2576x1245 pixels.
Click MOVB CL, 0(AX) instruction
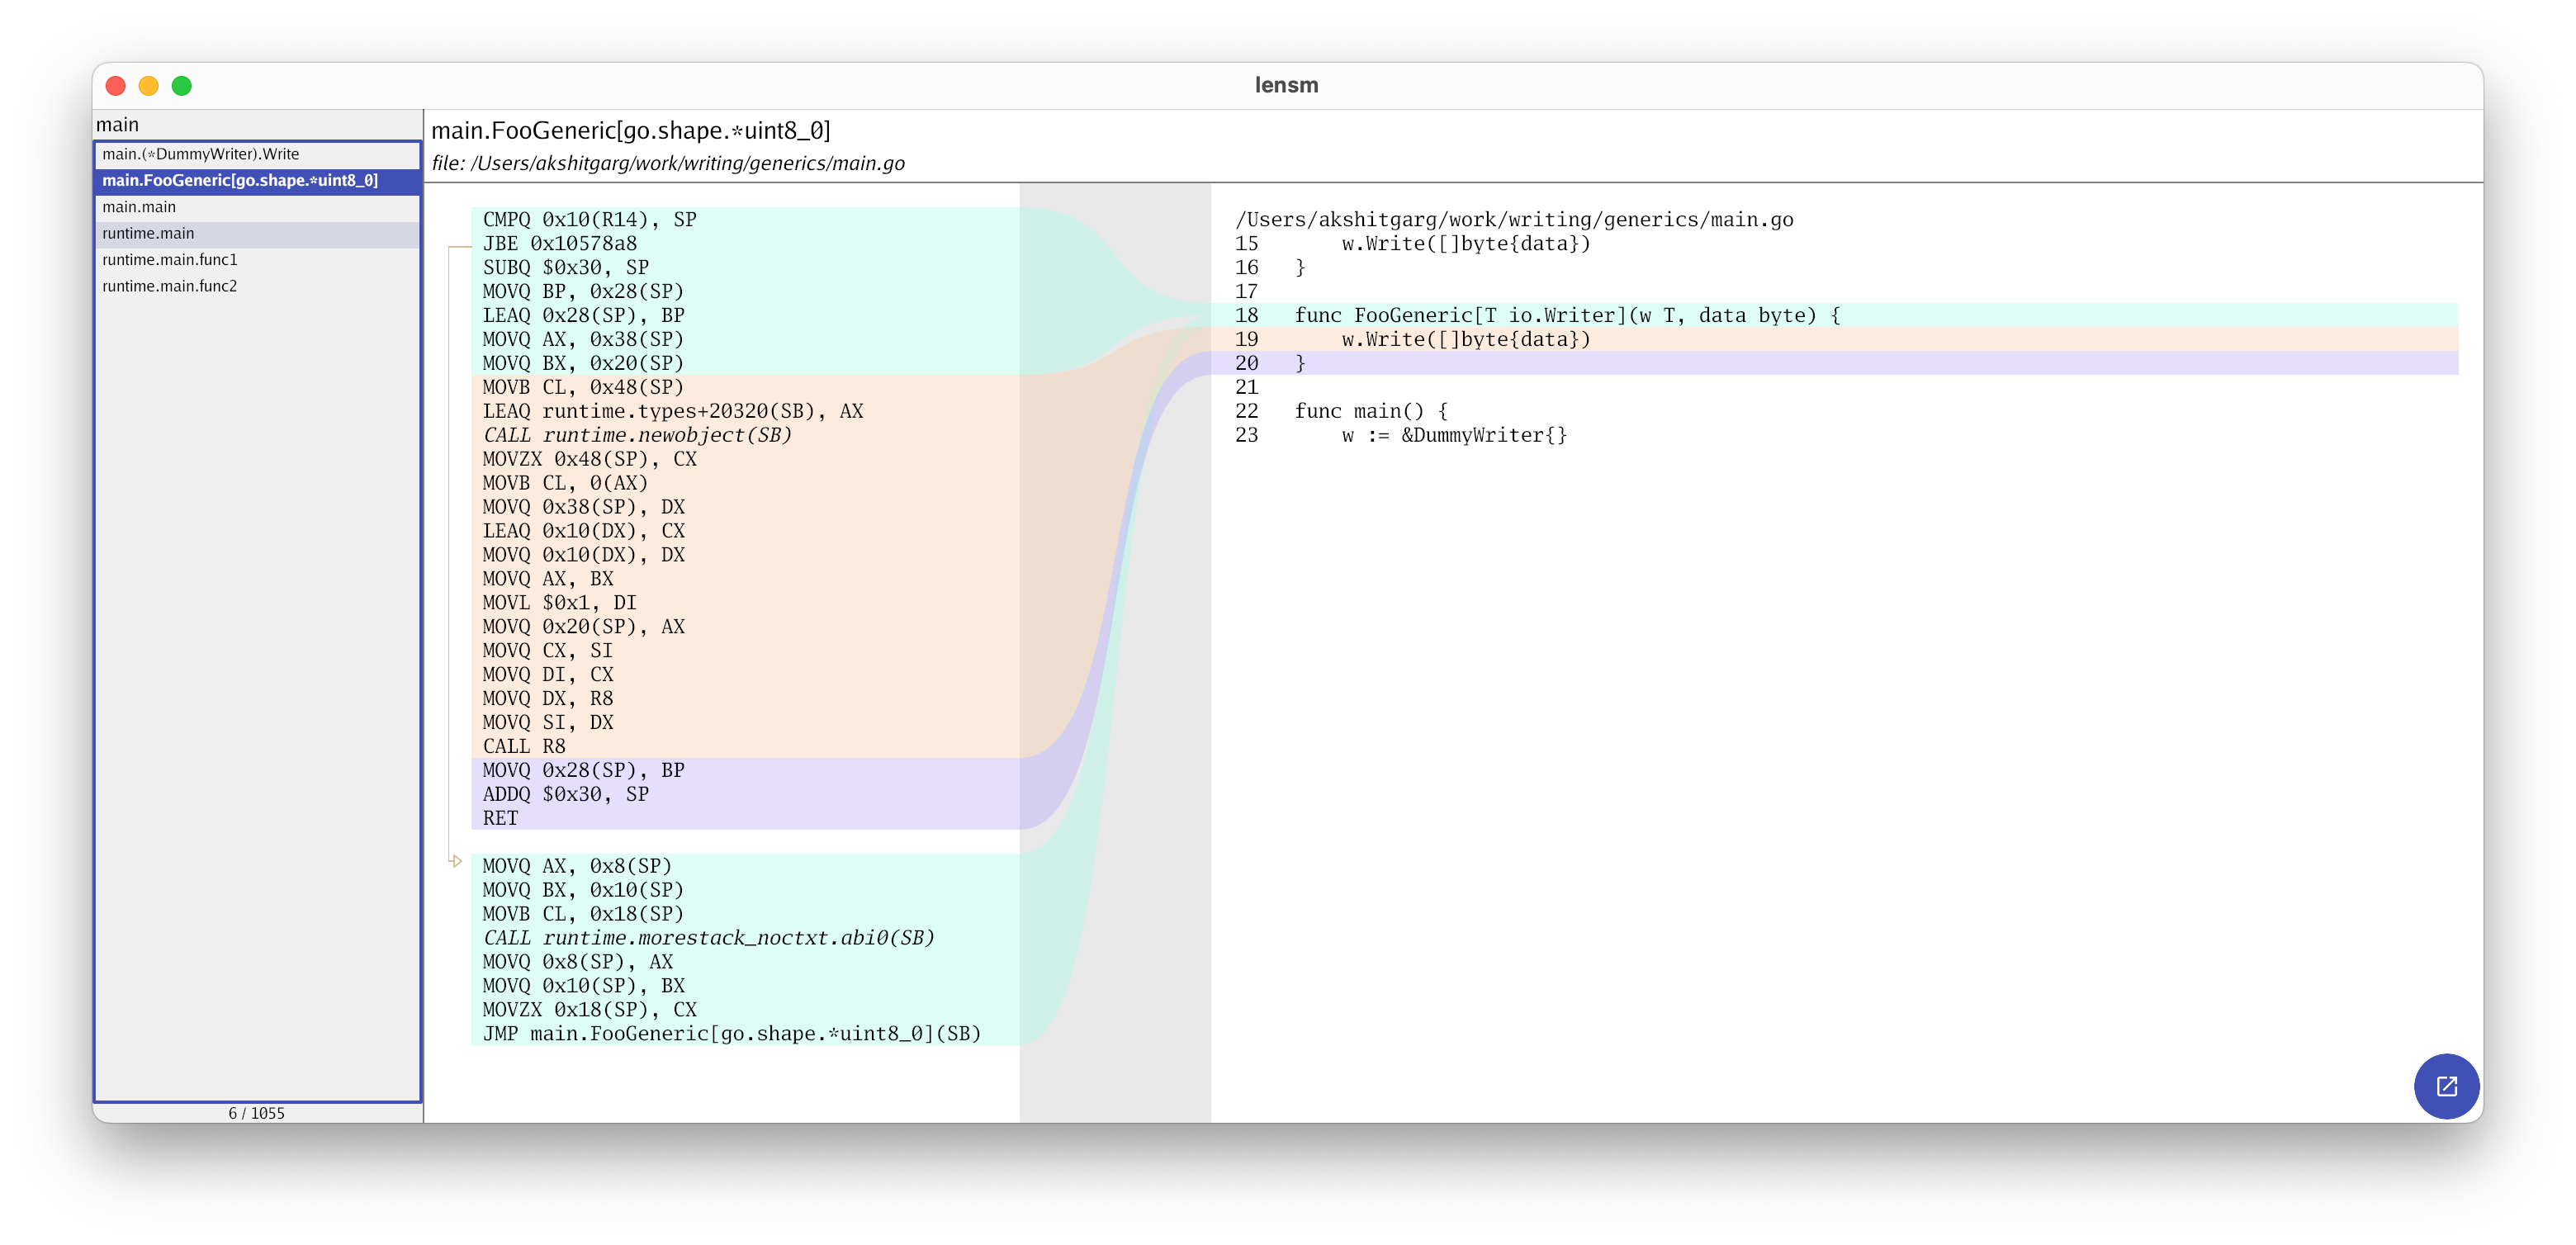click(x=566, y=483)
